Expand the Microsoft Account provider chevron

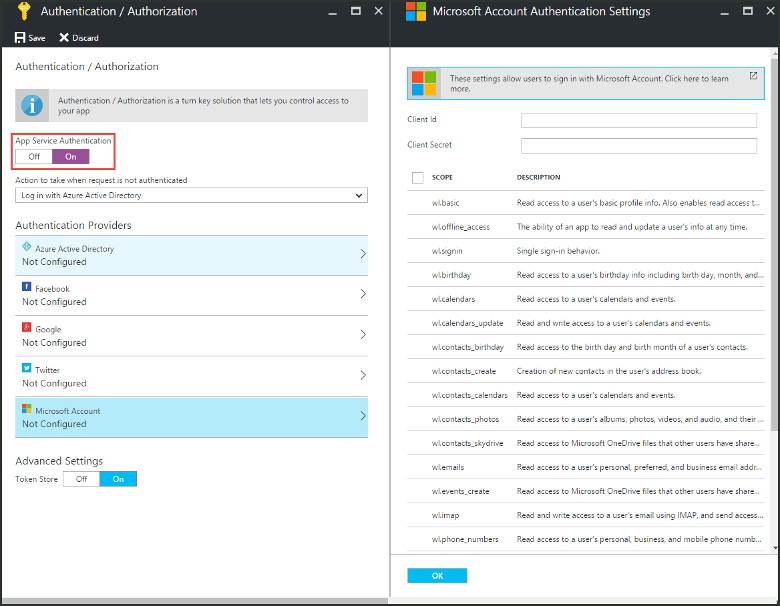tap(363, 416)
